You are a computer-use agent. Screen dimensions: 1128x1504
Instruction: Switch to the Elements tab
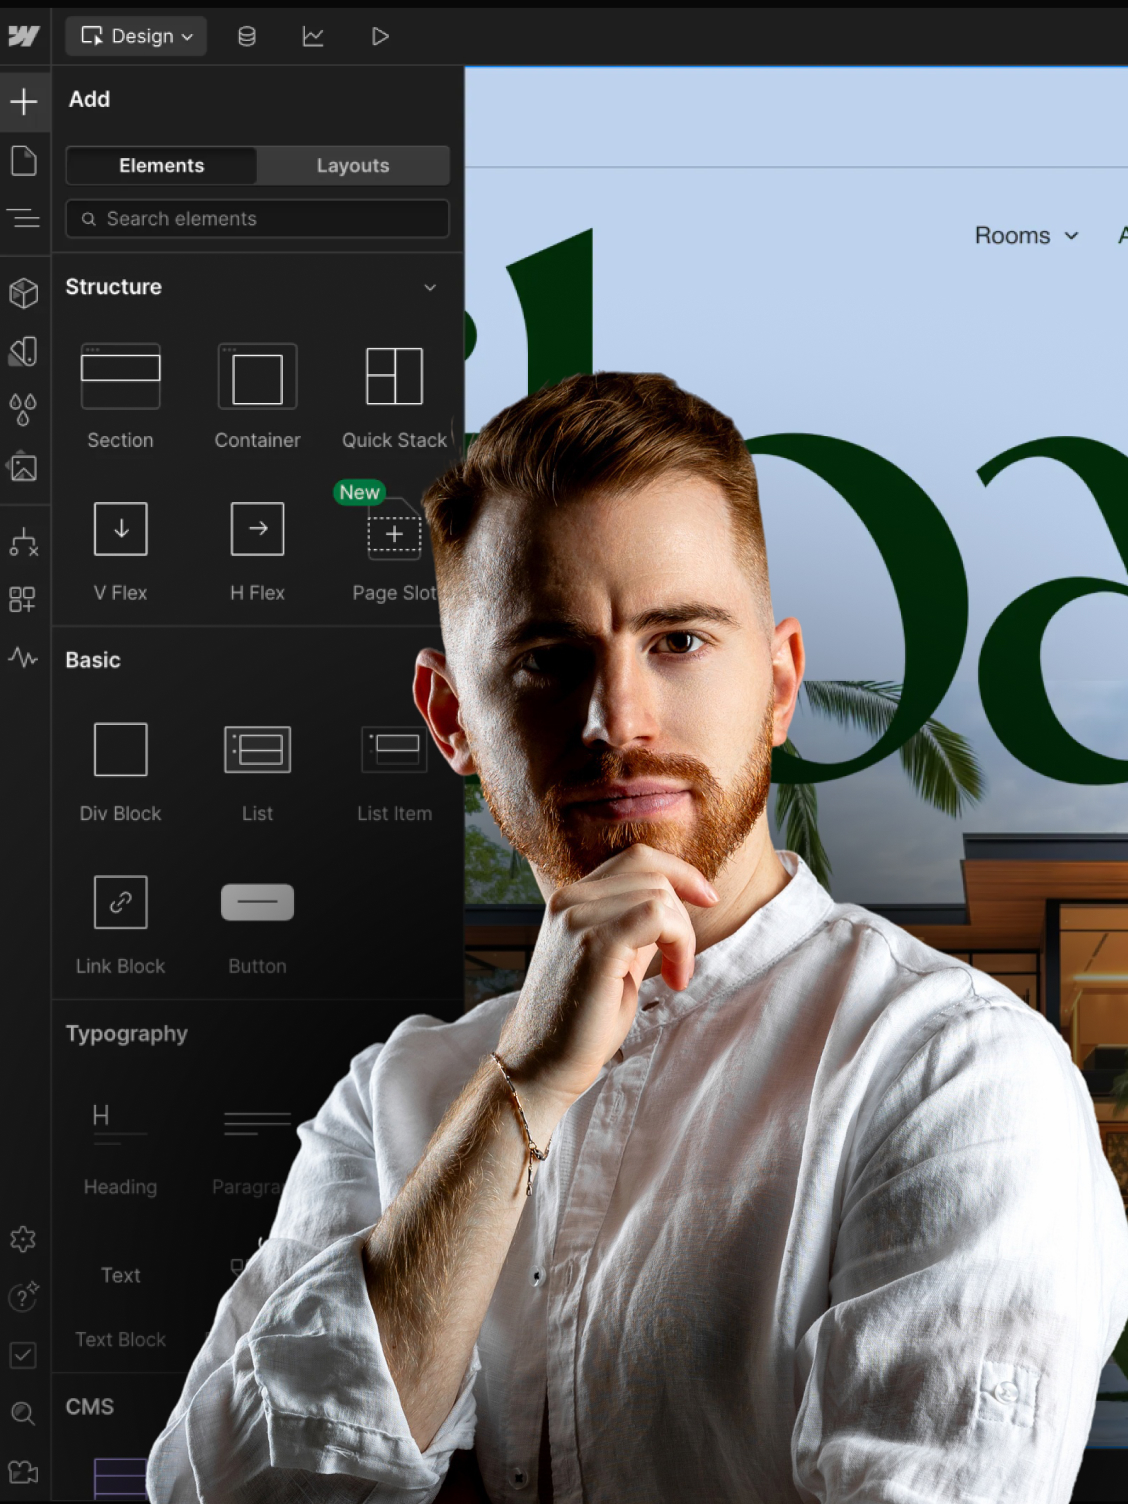162,166
